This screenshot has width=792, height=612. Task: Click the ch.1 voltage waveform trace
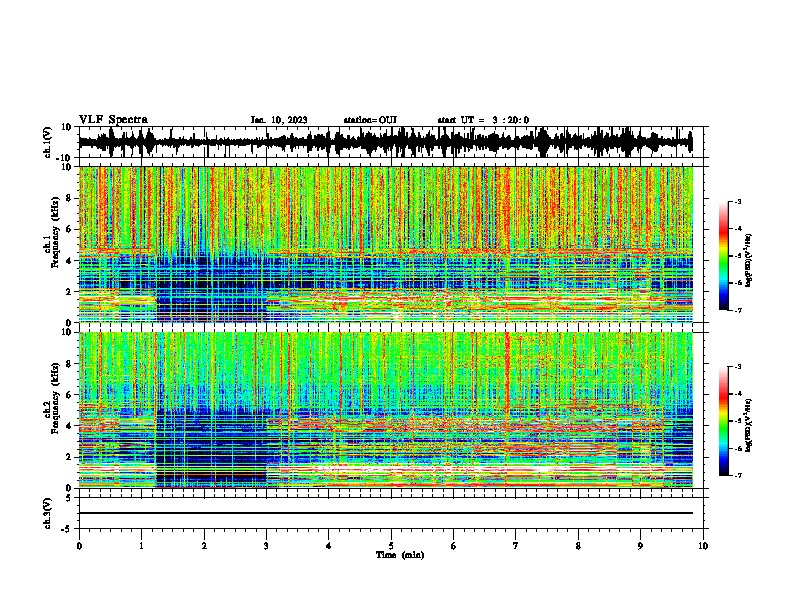click(385, 142)
